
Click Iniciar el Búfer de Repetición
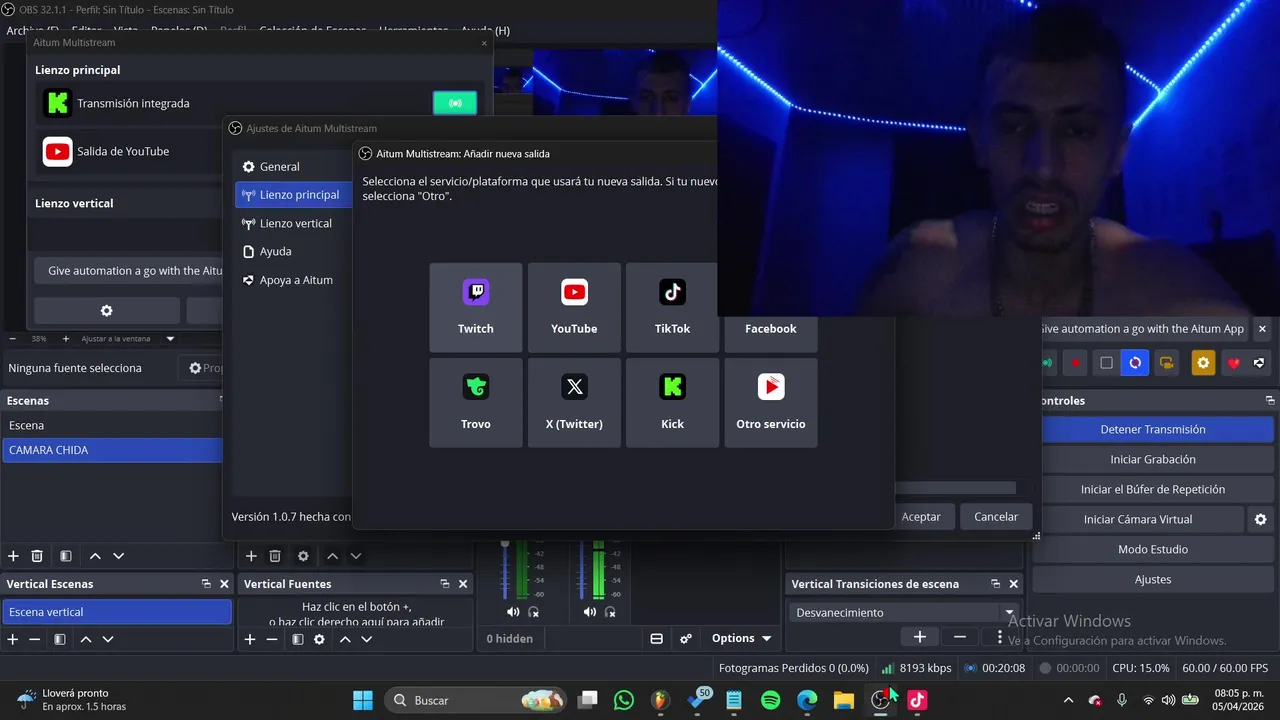(x=1153, y=489)
